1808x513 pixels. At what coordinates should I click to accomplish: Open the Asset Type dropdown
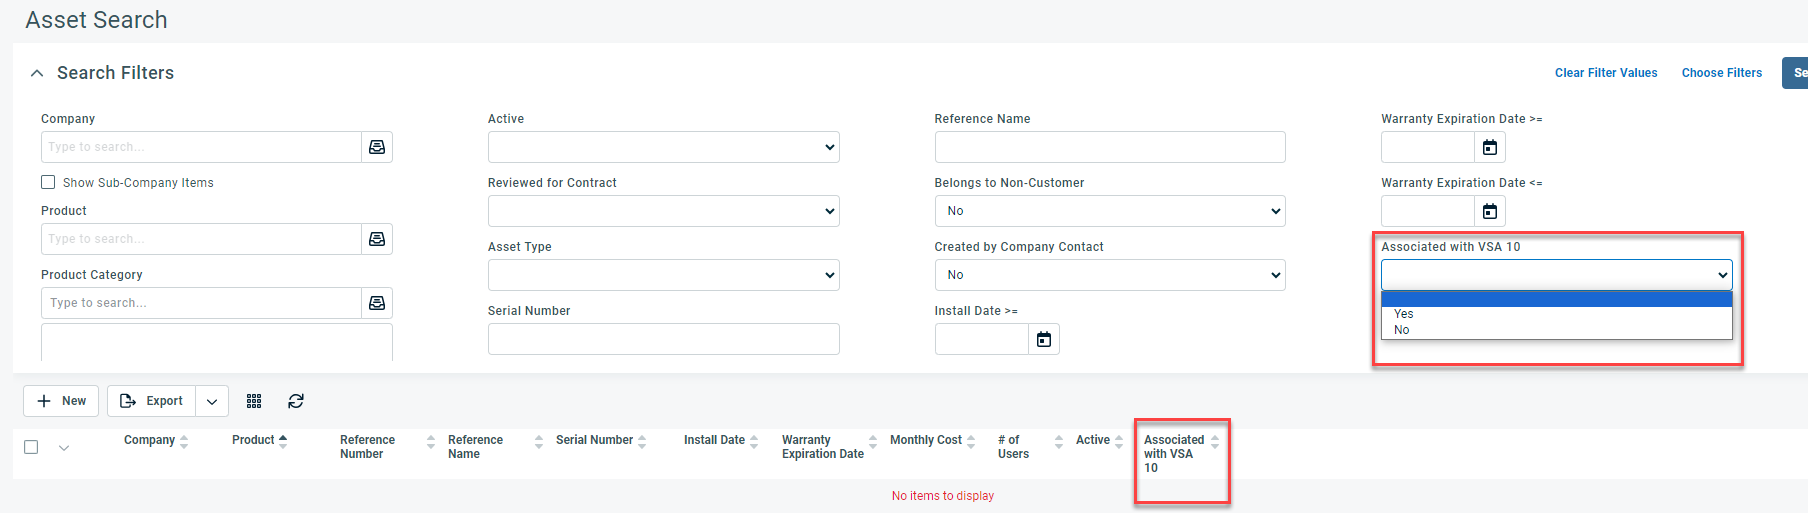pos(663,275)
